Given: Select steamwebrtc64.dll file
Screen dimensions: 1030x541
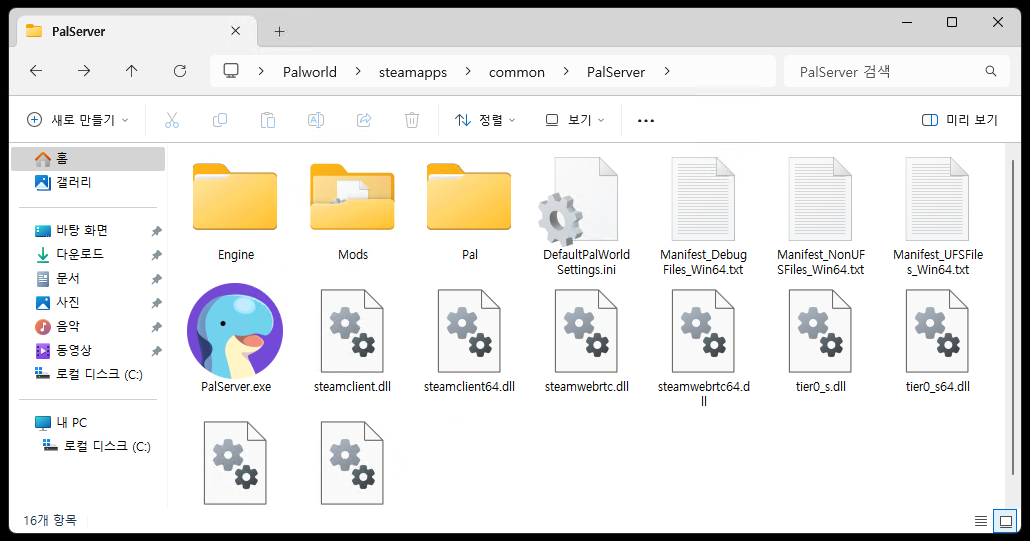Looking at the screenshot, I should click(x=703, y=348).
